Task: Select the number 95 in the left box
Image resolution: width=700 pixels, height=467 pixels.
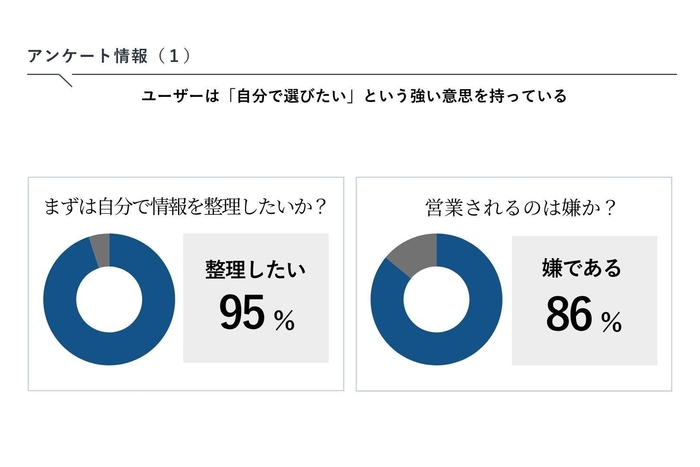Action: pyautogui.click(x=241, y=316)
